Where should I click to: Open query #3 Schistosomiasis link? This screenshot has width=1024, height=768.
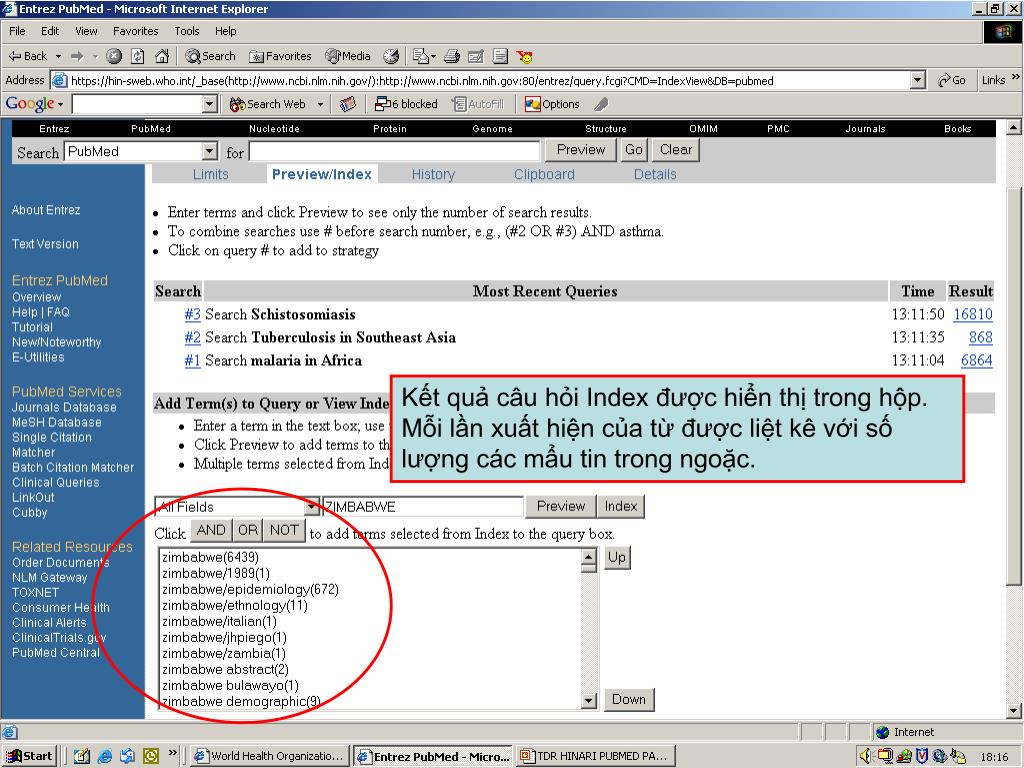pos(192,314)
